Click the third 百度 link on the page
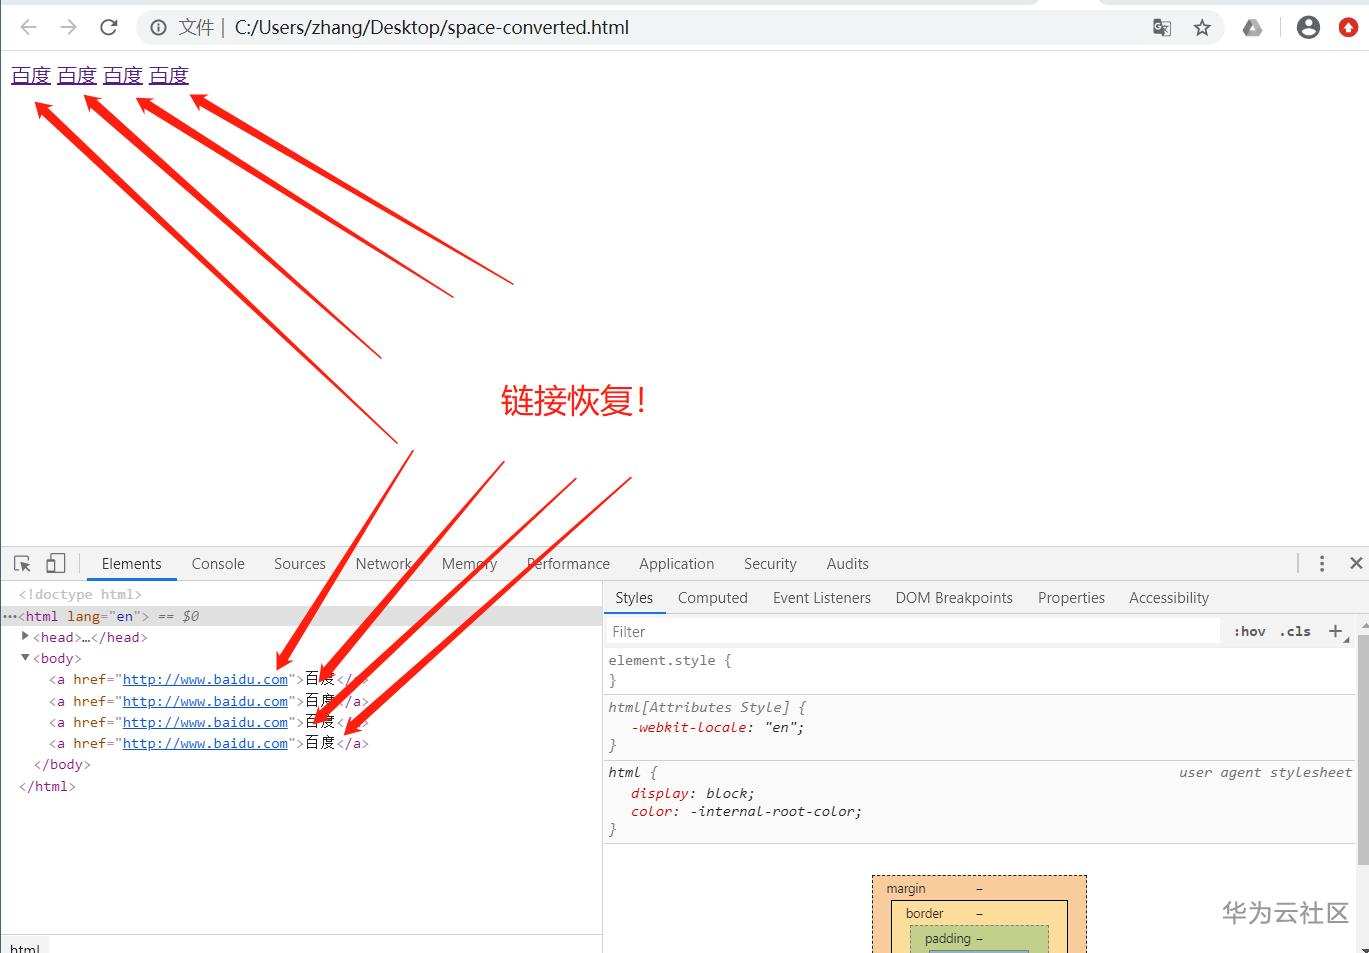 123,75
